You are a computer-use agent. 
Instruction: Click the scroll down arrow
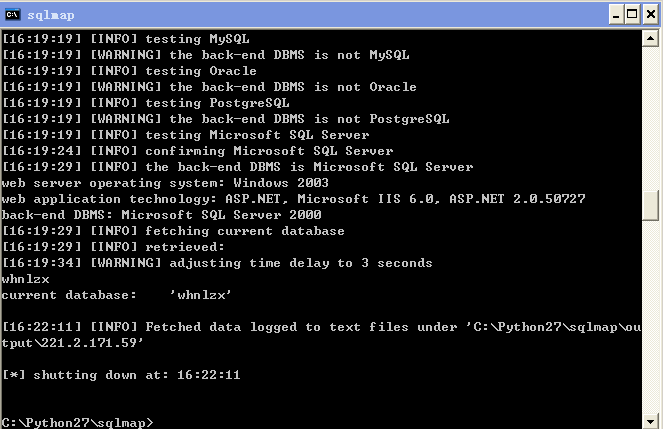click(x=650, y=421)
